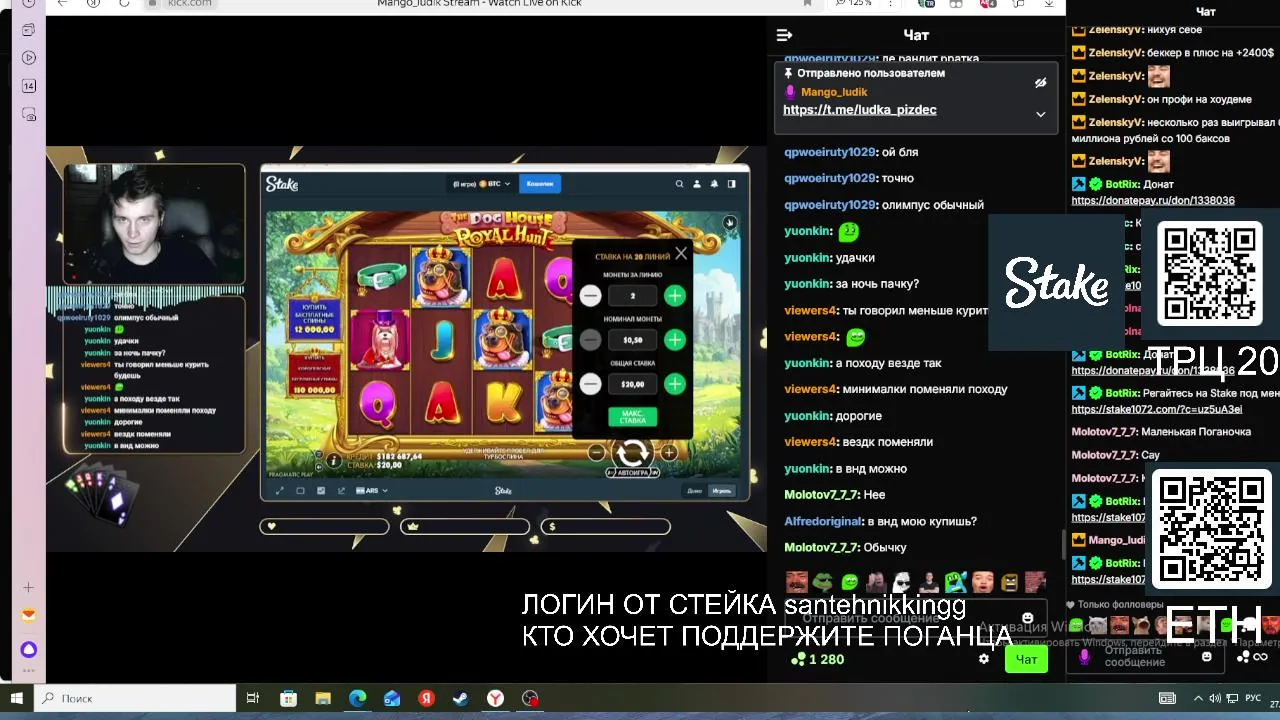Show hidden tray icons chevron
This screenshot has width=1280, height=720.
click(1198, 698)
